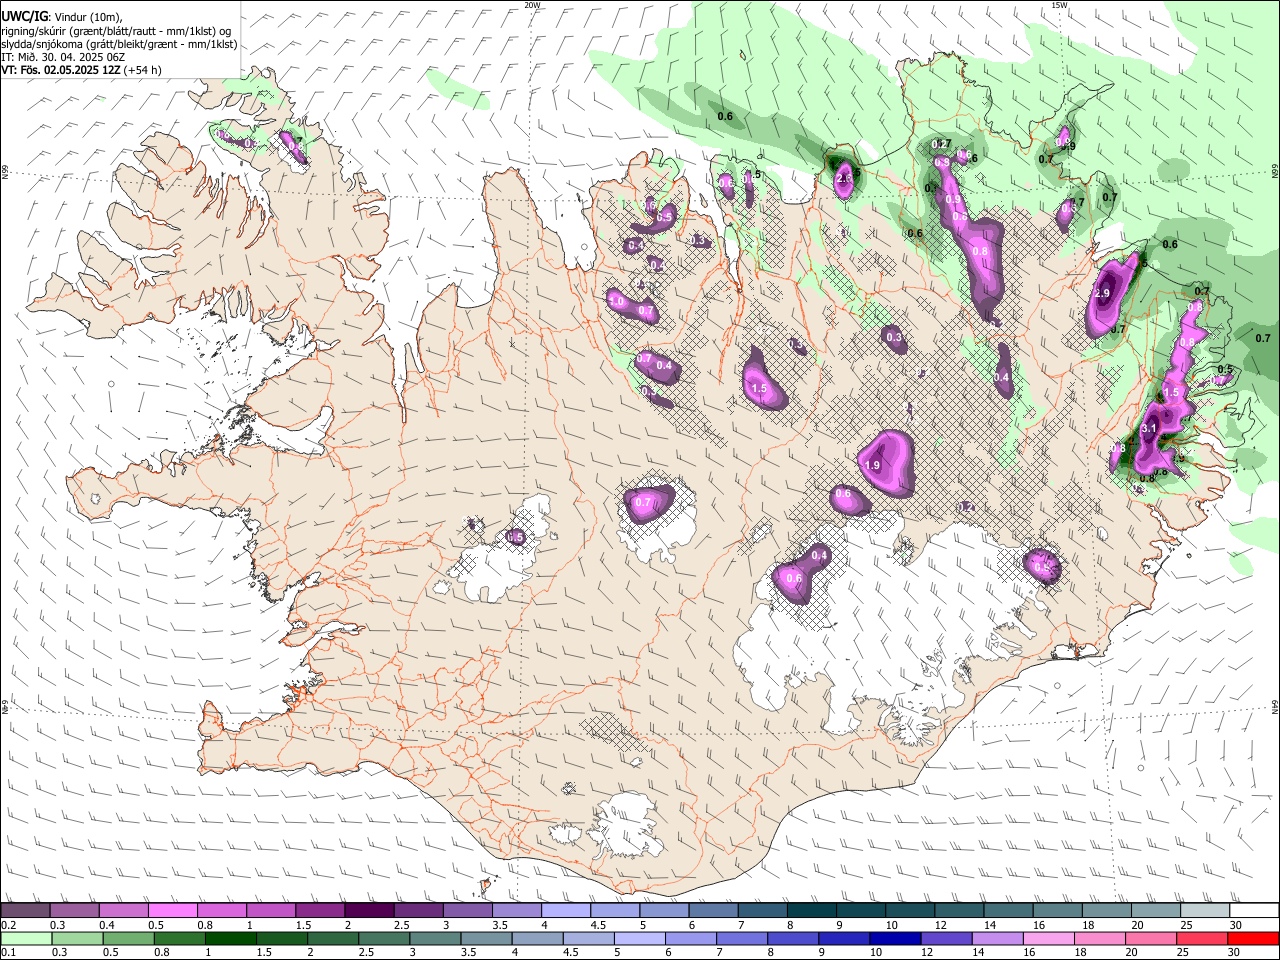Select the deep blue 10 rain legend swatch
The image size is (1280, 960).
pyautogui.click(x=895, y=938)
